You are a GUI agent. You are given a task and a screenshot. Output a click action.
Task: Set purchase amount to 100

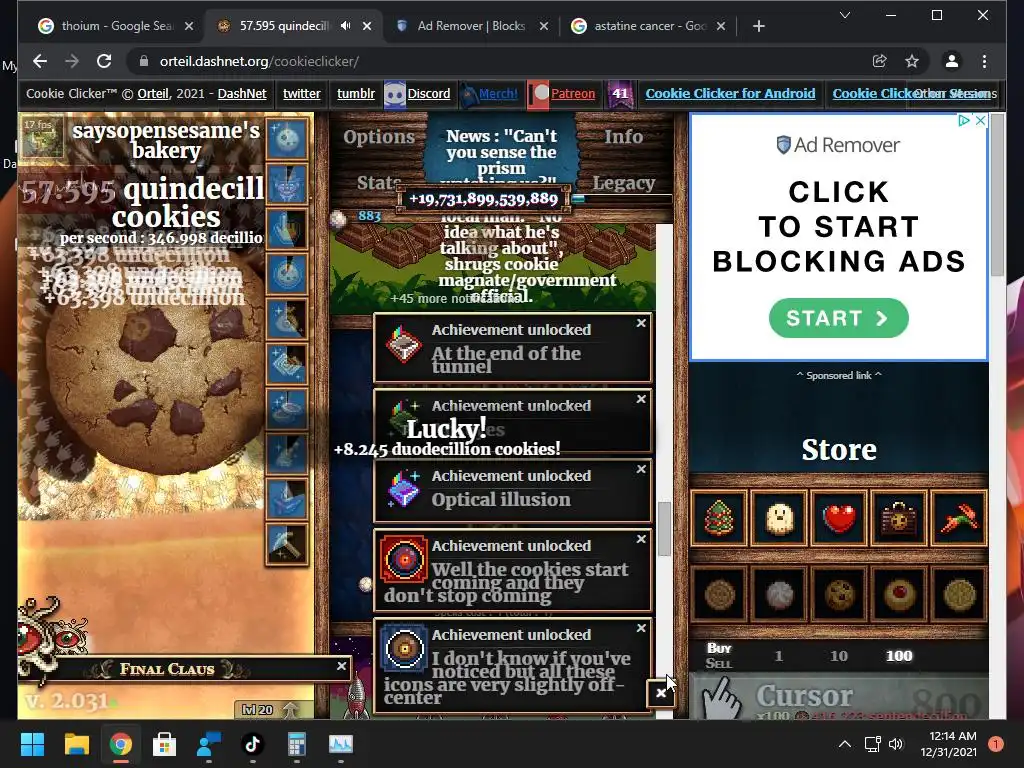(899, 656)
